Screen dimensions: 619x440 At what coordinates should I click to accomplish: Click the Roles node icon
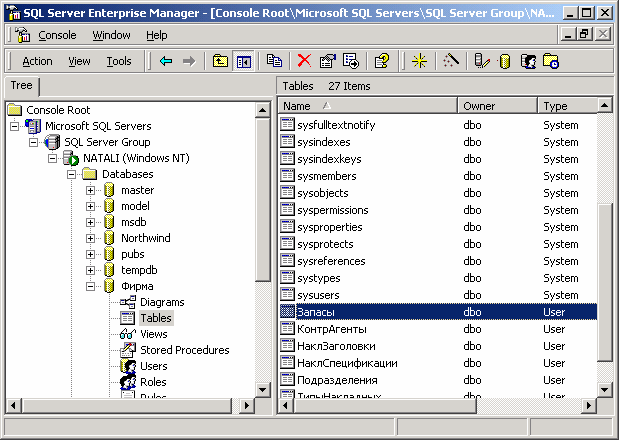[x=128, y=382]
